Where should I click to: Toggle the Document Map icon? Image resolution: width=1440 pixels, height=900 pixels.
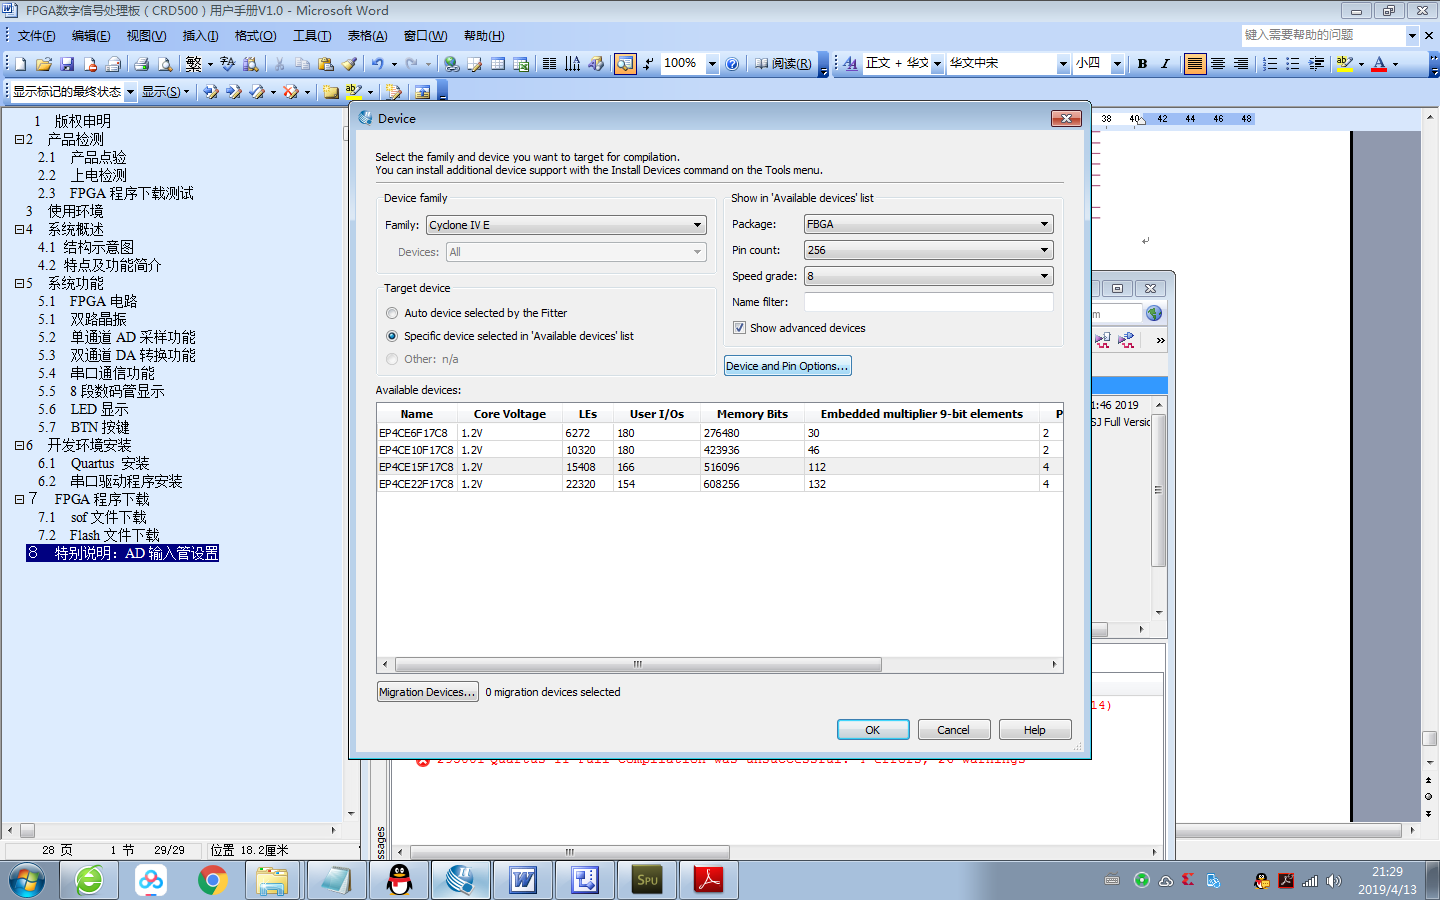click(x=622, y=63)
